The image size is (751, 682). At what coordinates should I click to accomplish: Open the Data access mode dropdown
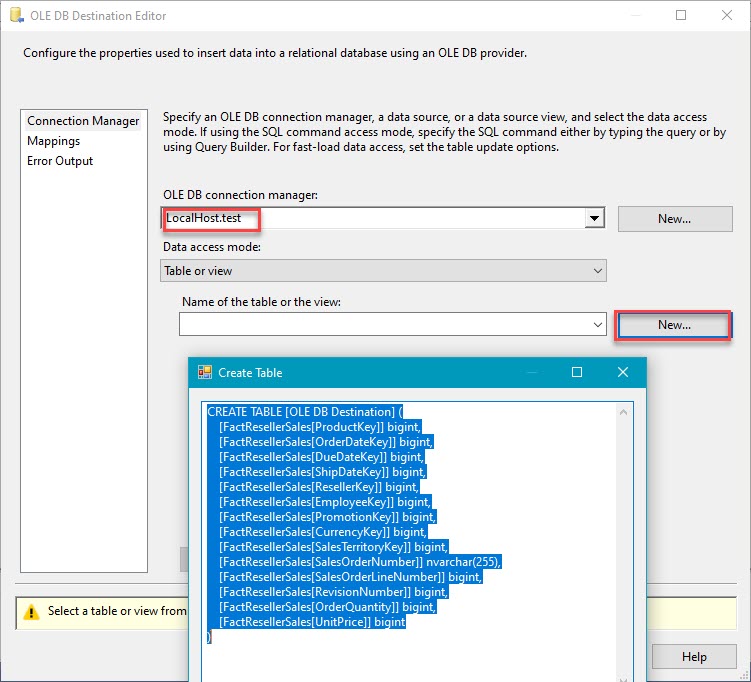pyautogui.click(x=597, y=271)
